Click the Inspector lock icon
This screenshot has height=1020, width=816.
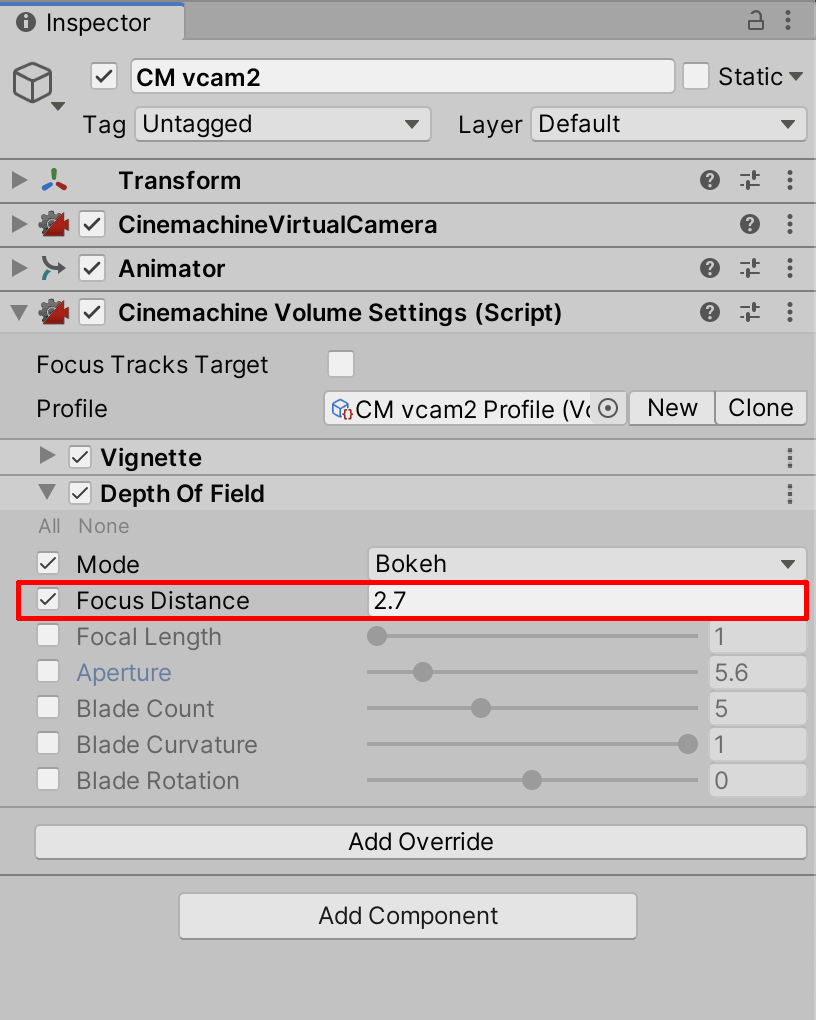point(756,21)
